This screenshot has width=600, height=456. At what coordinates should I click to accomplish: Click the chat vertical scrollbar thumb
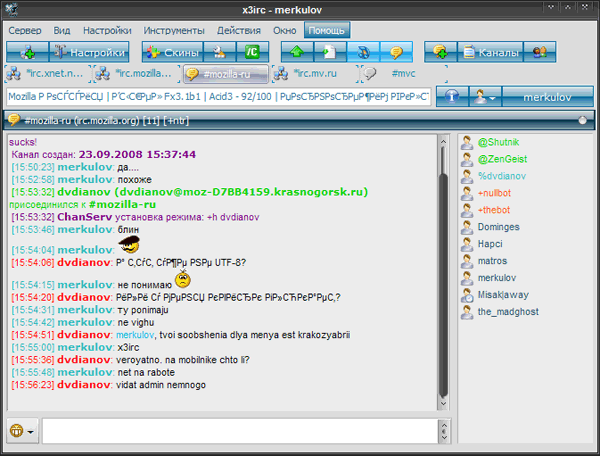pyautogui.click(x=443, y=285)
